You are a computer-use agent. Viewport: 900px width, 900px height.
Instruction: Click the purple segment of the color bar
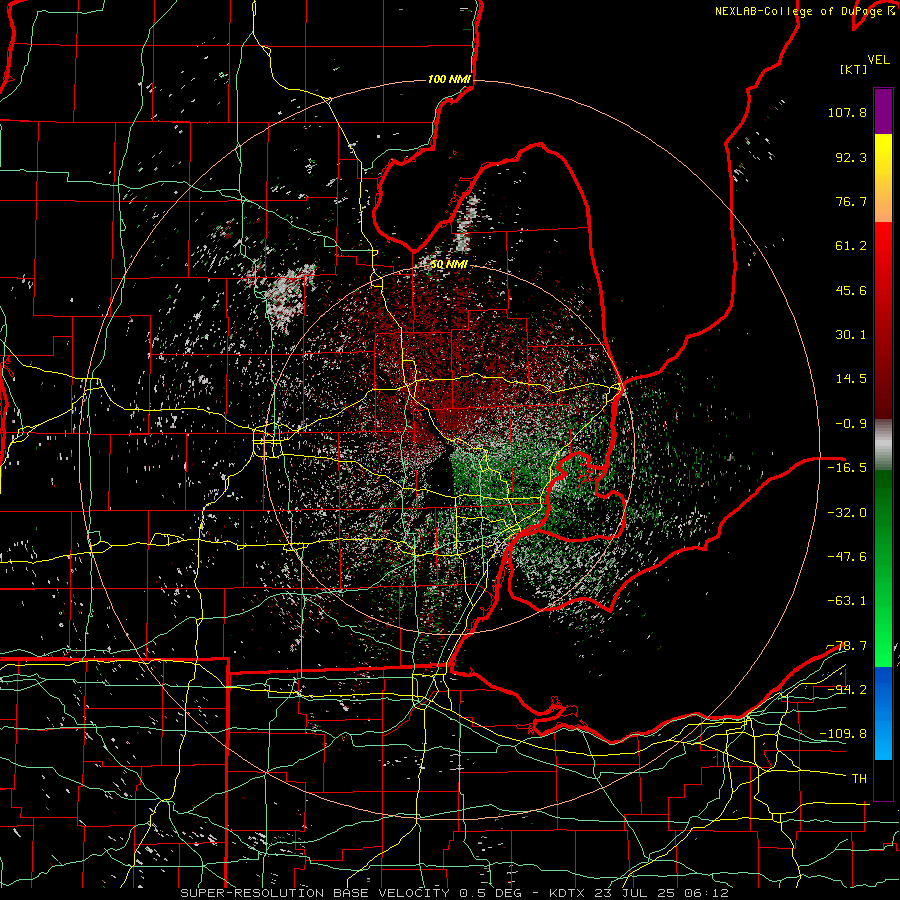click(883, 111)
